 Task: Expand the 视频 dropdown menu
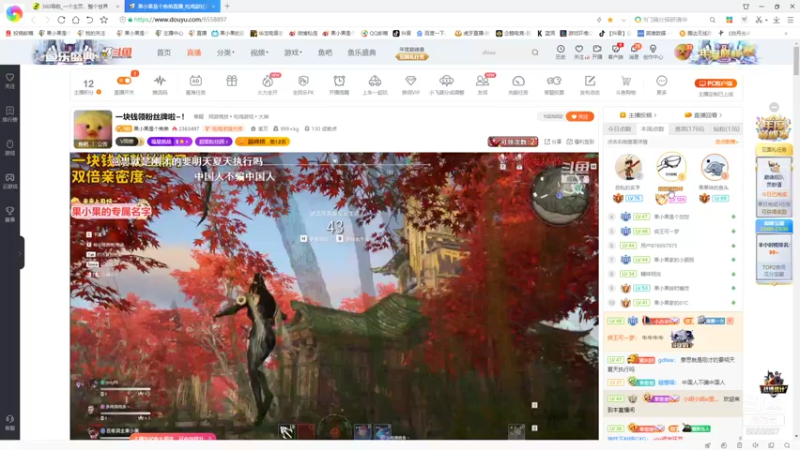(259, 53)
